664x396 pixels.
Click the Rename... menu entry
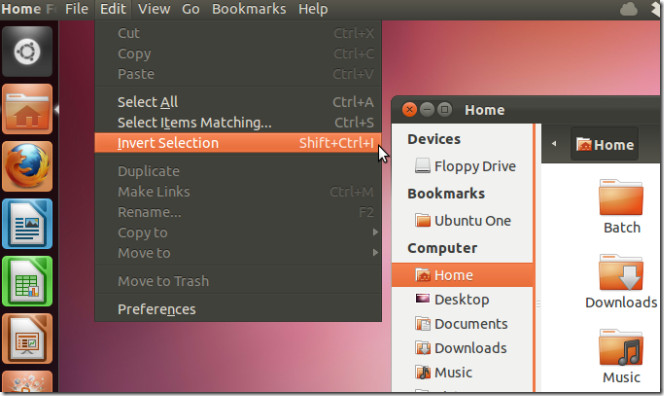point(238,212)
